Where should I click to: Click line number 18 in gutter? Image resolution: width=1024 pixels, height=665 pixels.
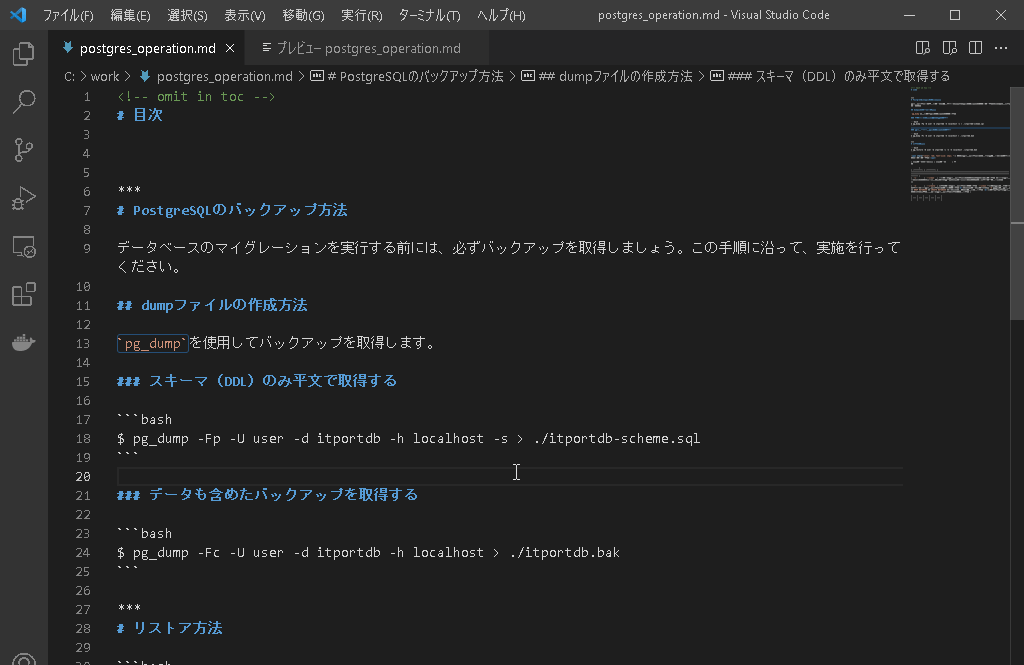click(x=83, y=438)
